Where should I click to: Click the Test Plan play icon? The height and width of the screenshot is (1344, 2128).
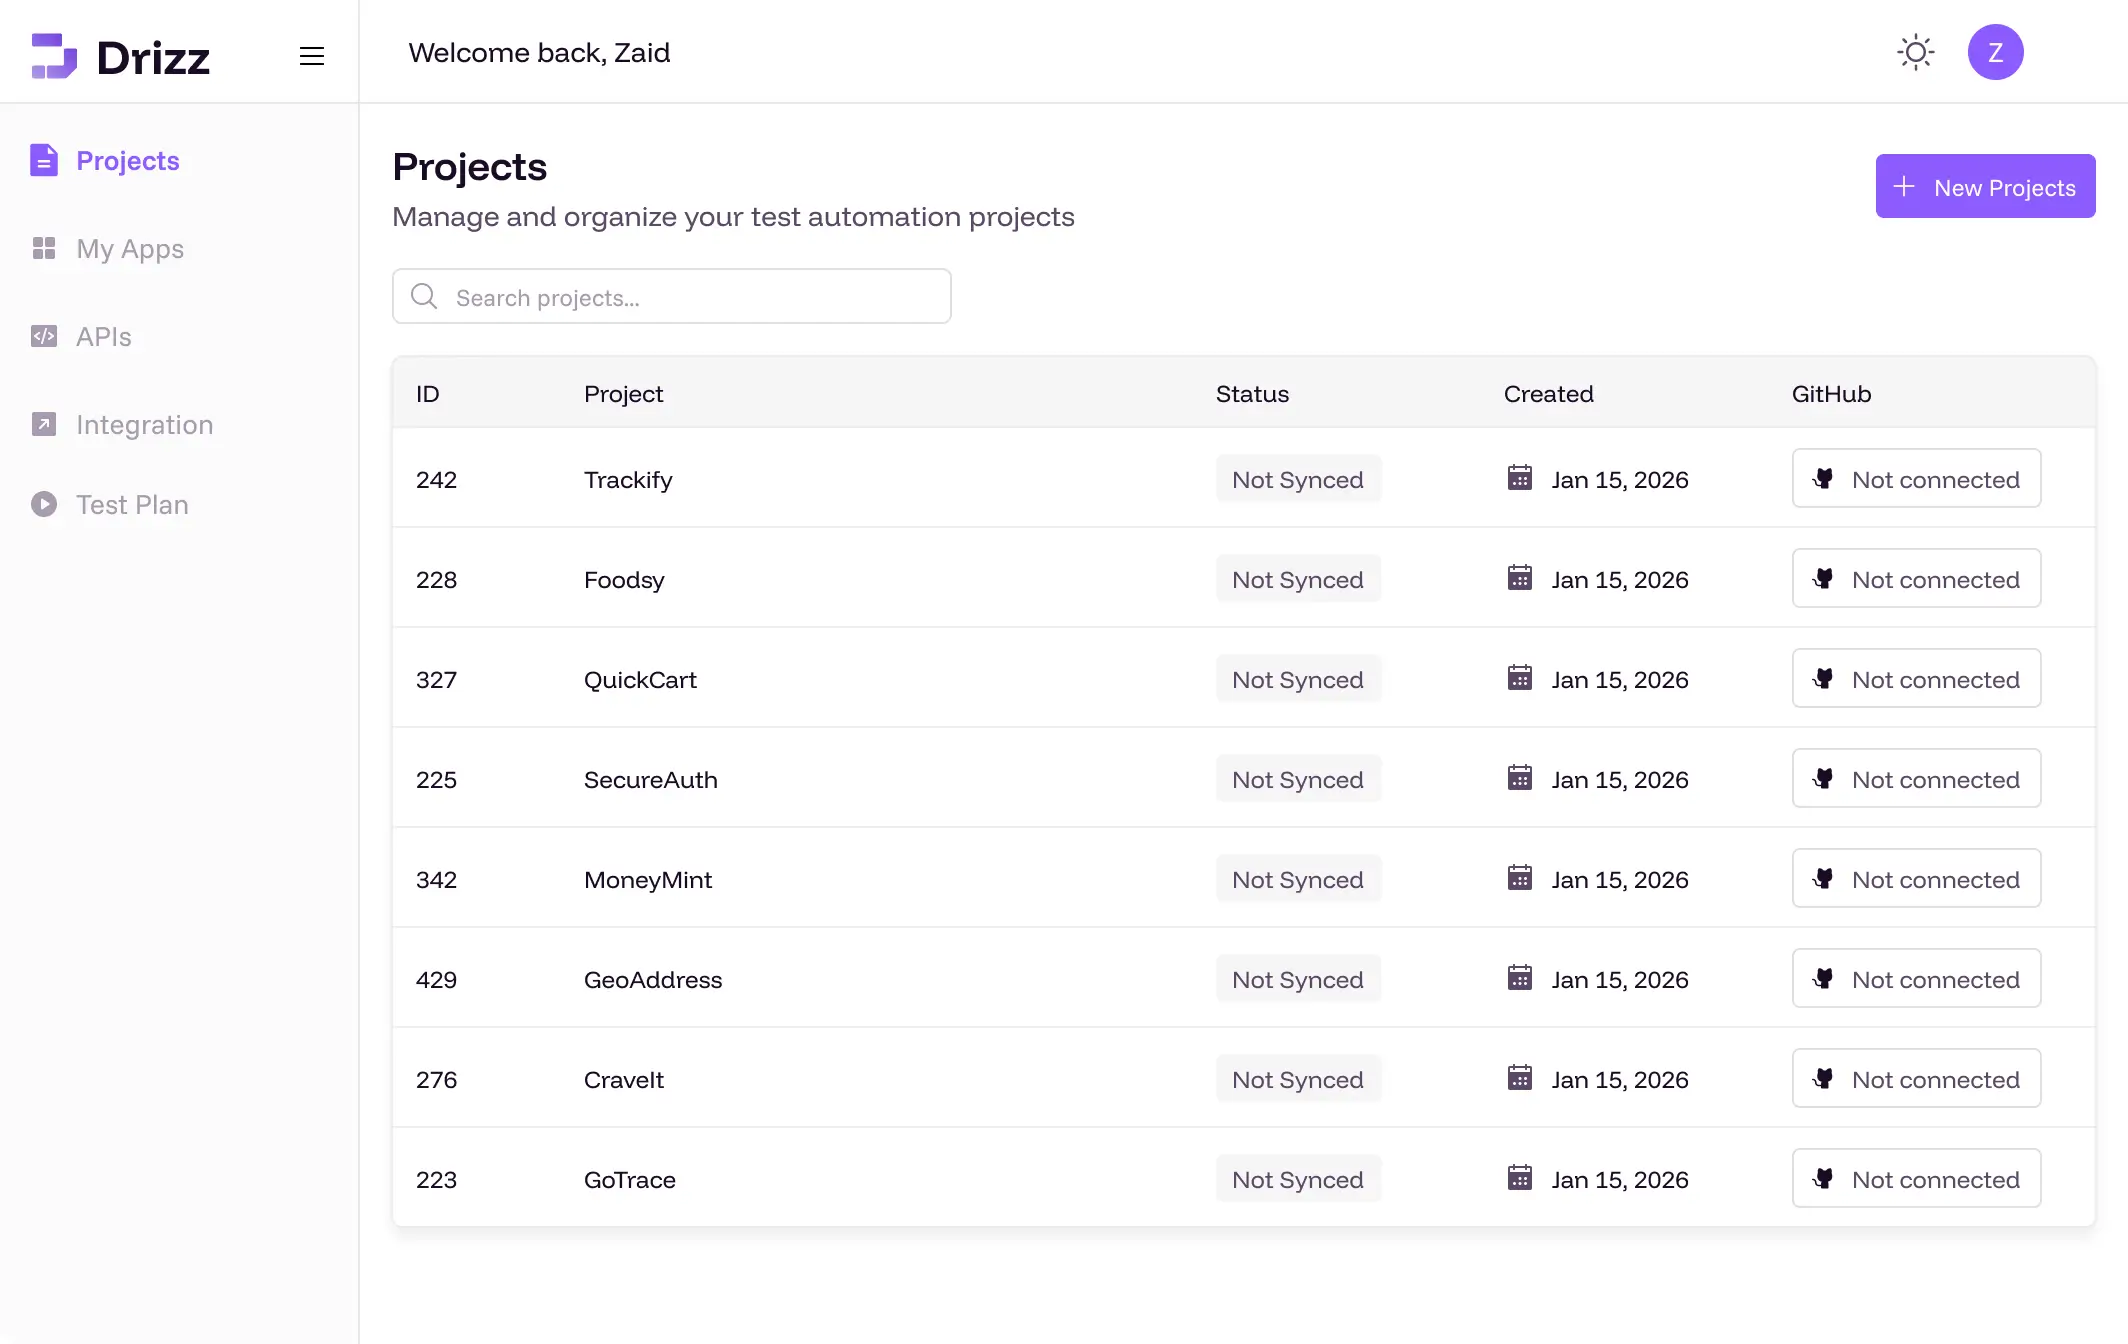[x=44, y=504]
